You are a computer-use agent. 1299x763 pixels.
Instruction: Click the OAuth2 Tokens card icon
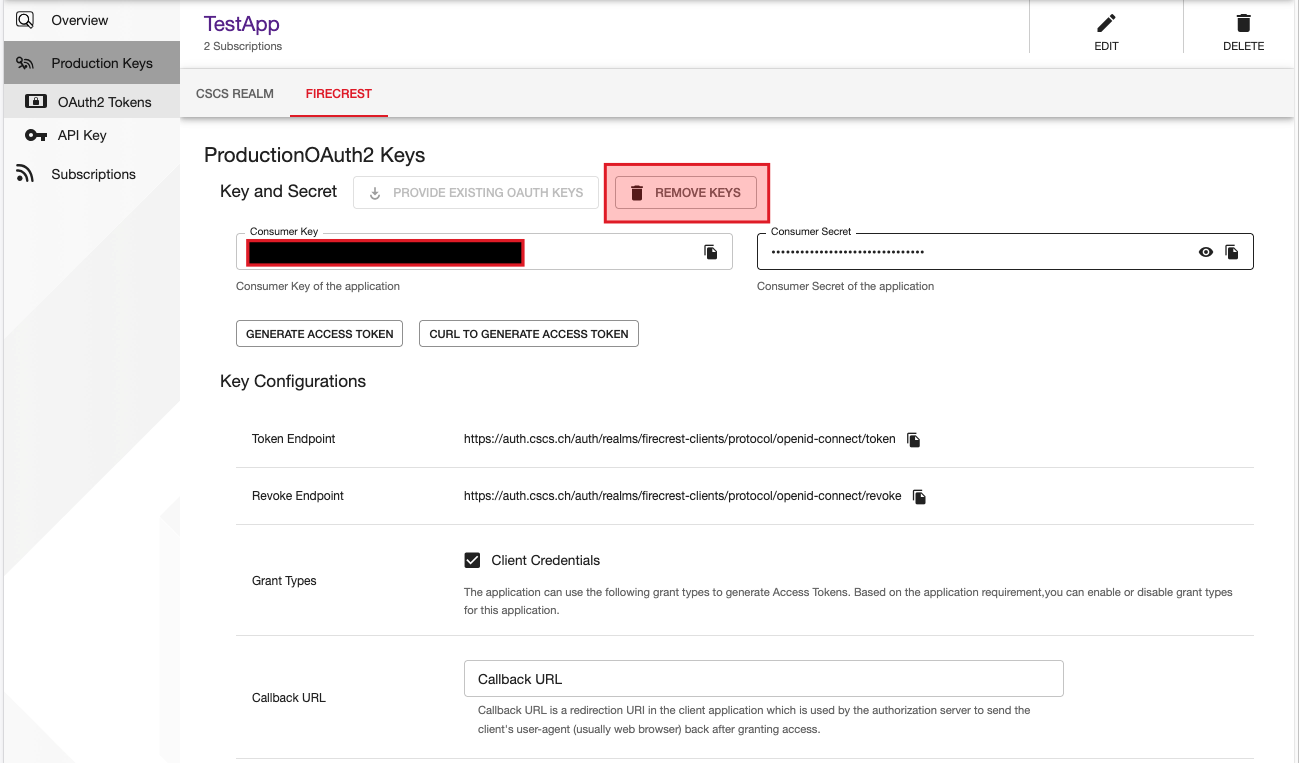pos(37,101)
